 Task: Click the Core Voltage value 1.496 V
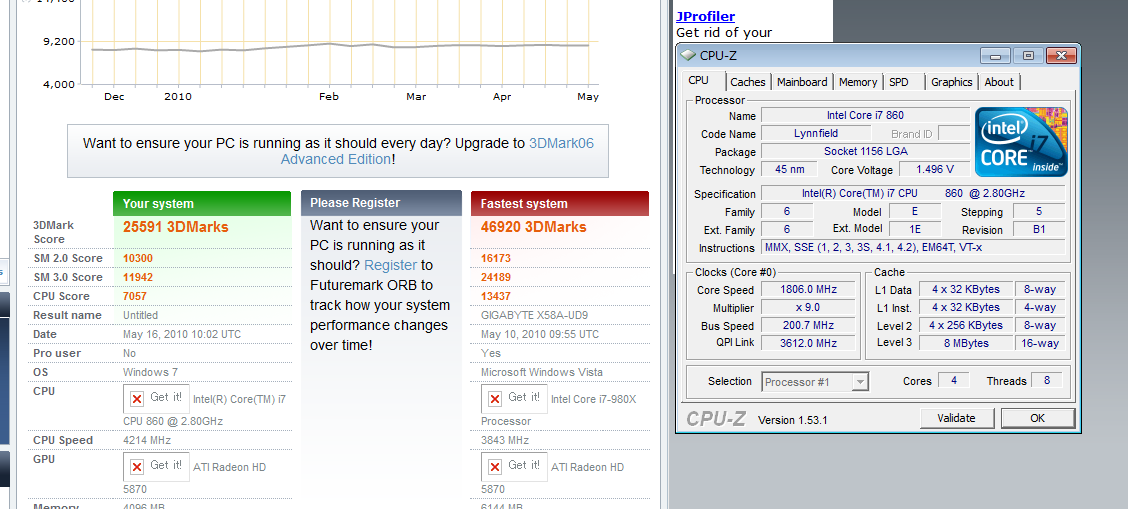coord(933,170)
